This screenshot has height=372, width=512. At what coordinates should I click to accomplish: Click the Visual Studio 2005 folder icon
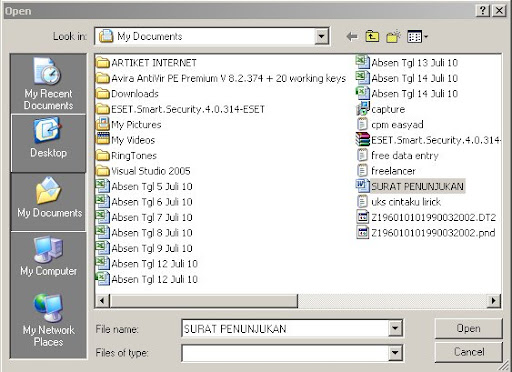point(103,171)
